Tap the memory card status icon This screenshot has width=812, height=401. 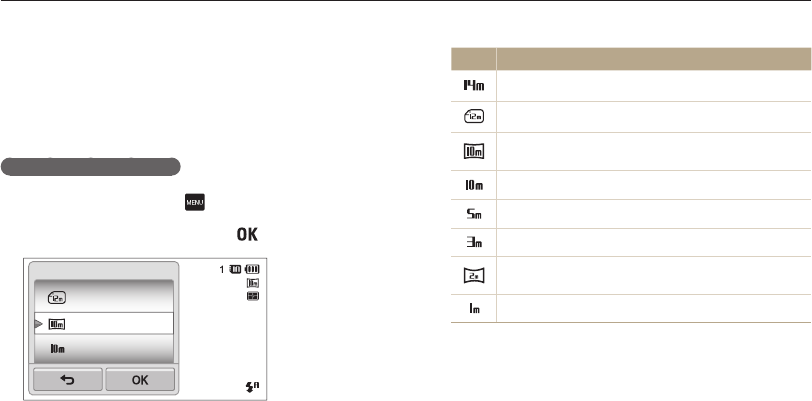237,270
